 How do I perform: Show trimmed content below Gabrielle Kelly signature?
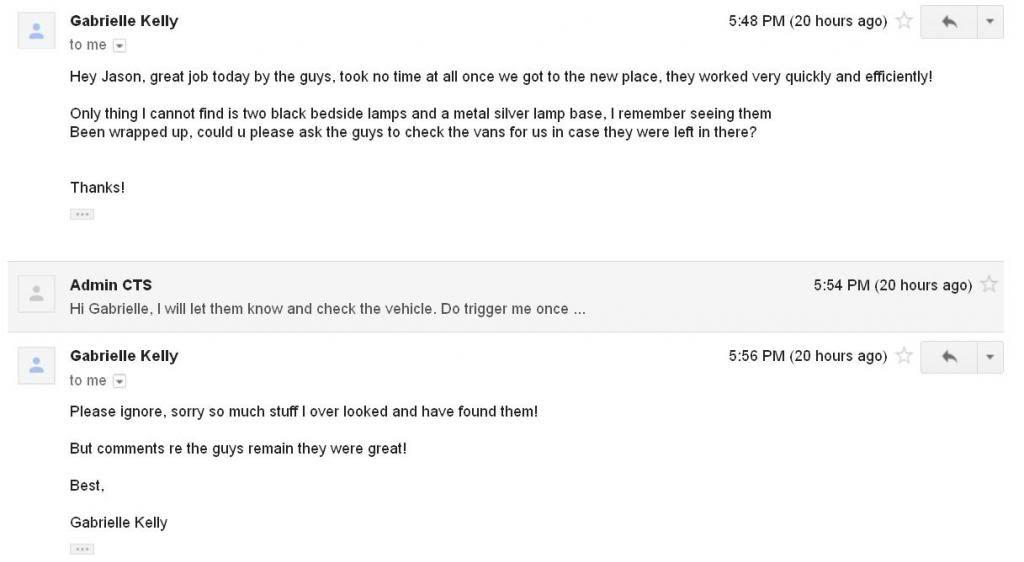click(82, 549)
